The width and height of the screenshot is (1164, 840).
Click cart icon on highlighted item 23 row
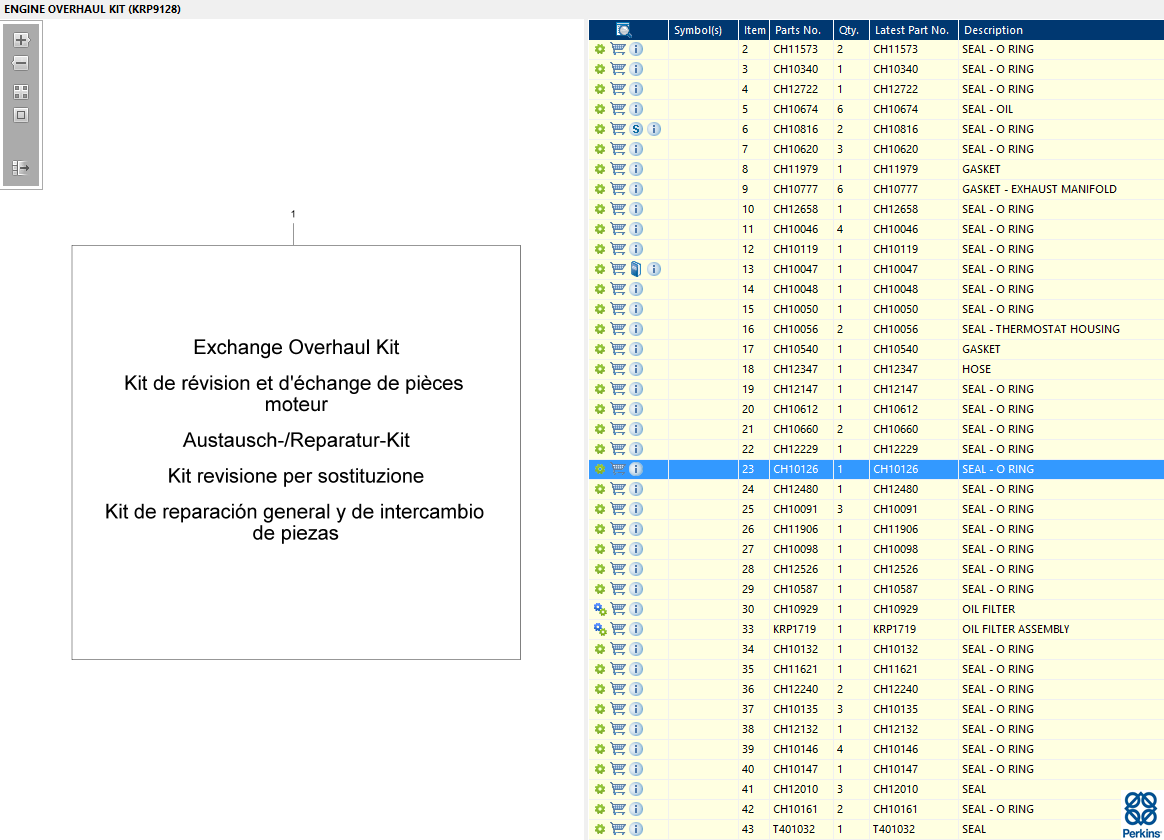click(618, 469)
